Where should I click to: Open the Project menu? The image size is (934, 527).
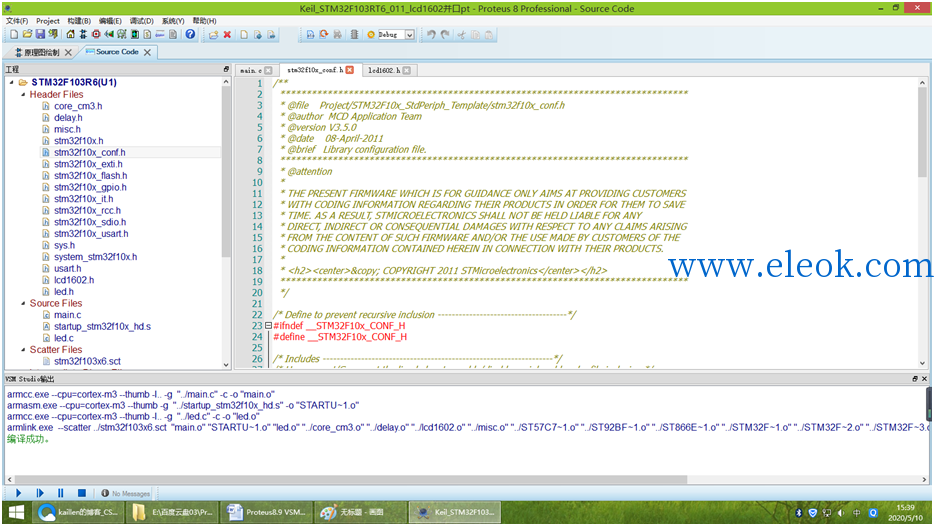tap(48, 21)
